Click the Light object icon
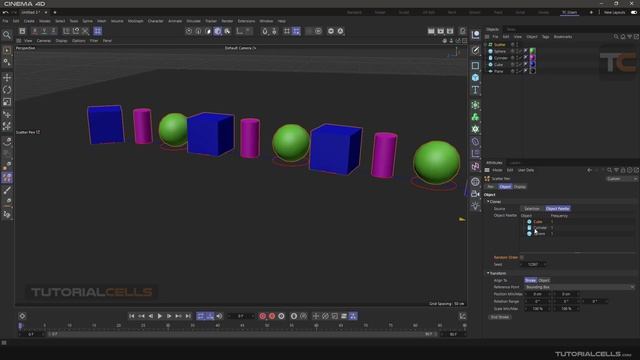 tap(476, 206)
